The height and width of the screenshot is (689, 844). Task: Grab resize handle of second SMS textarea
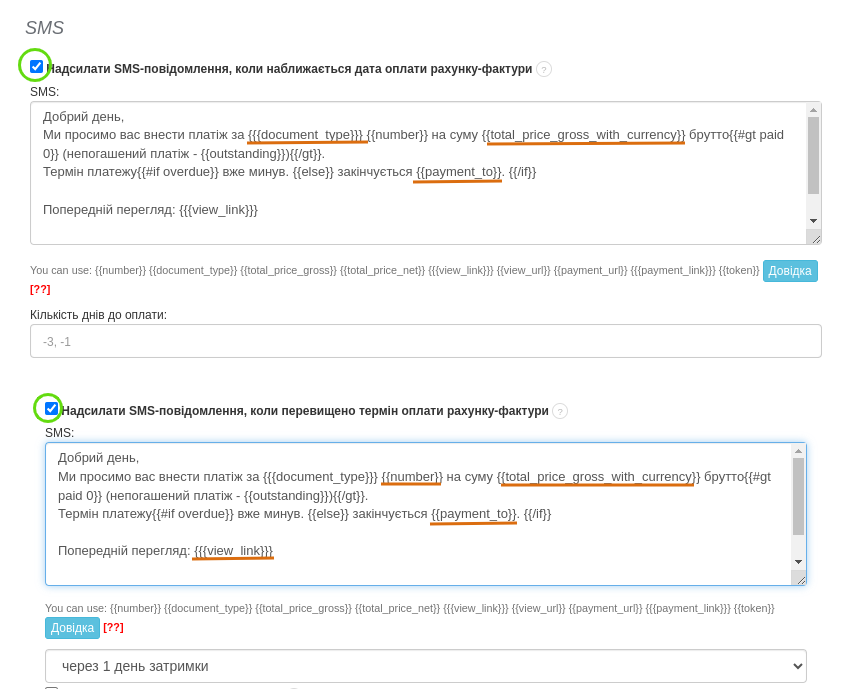(x=800, y=579)
